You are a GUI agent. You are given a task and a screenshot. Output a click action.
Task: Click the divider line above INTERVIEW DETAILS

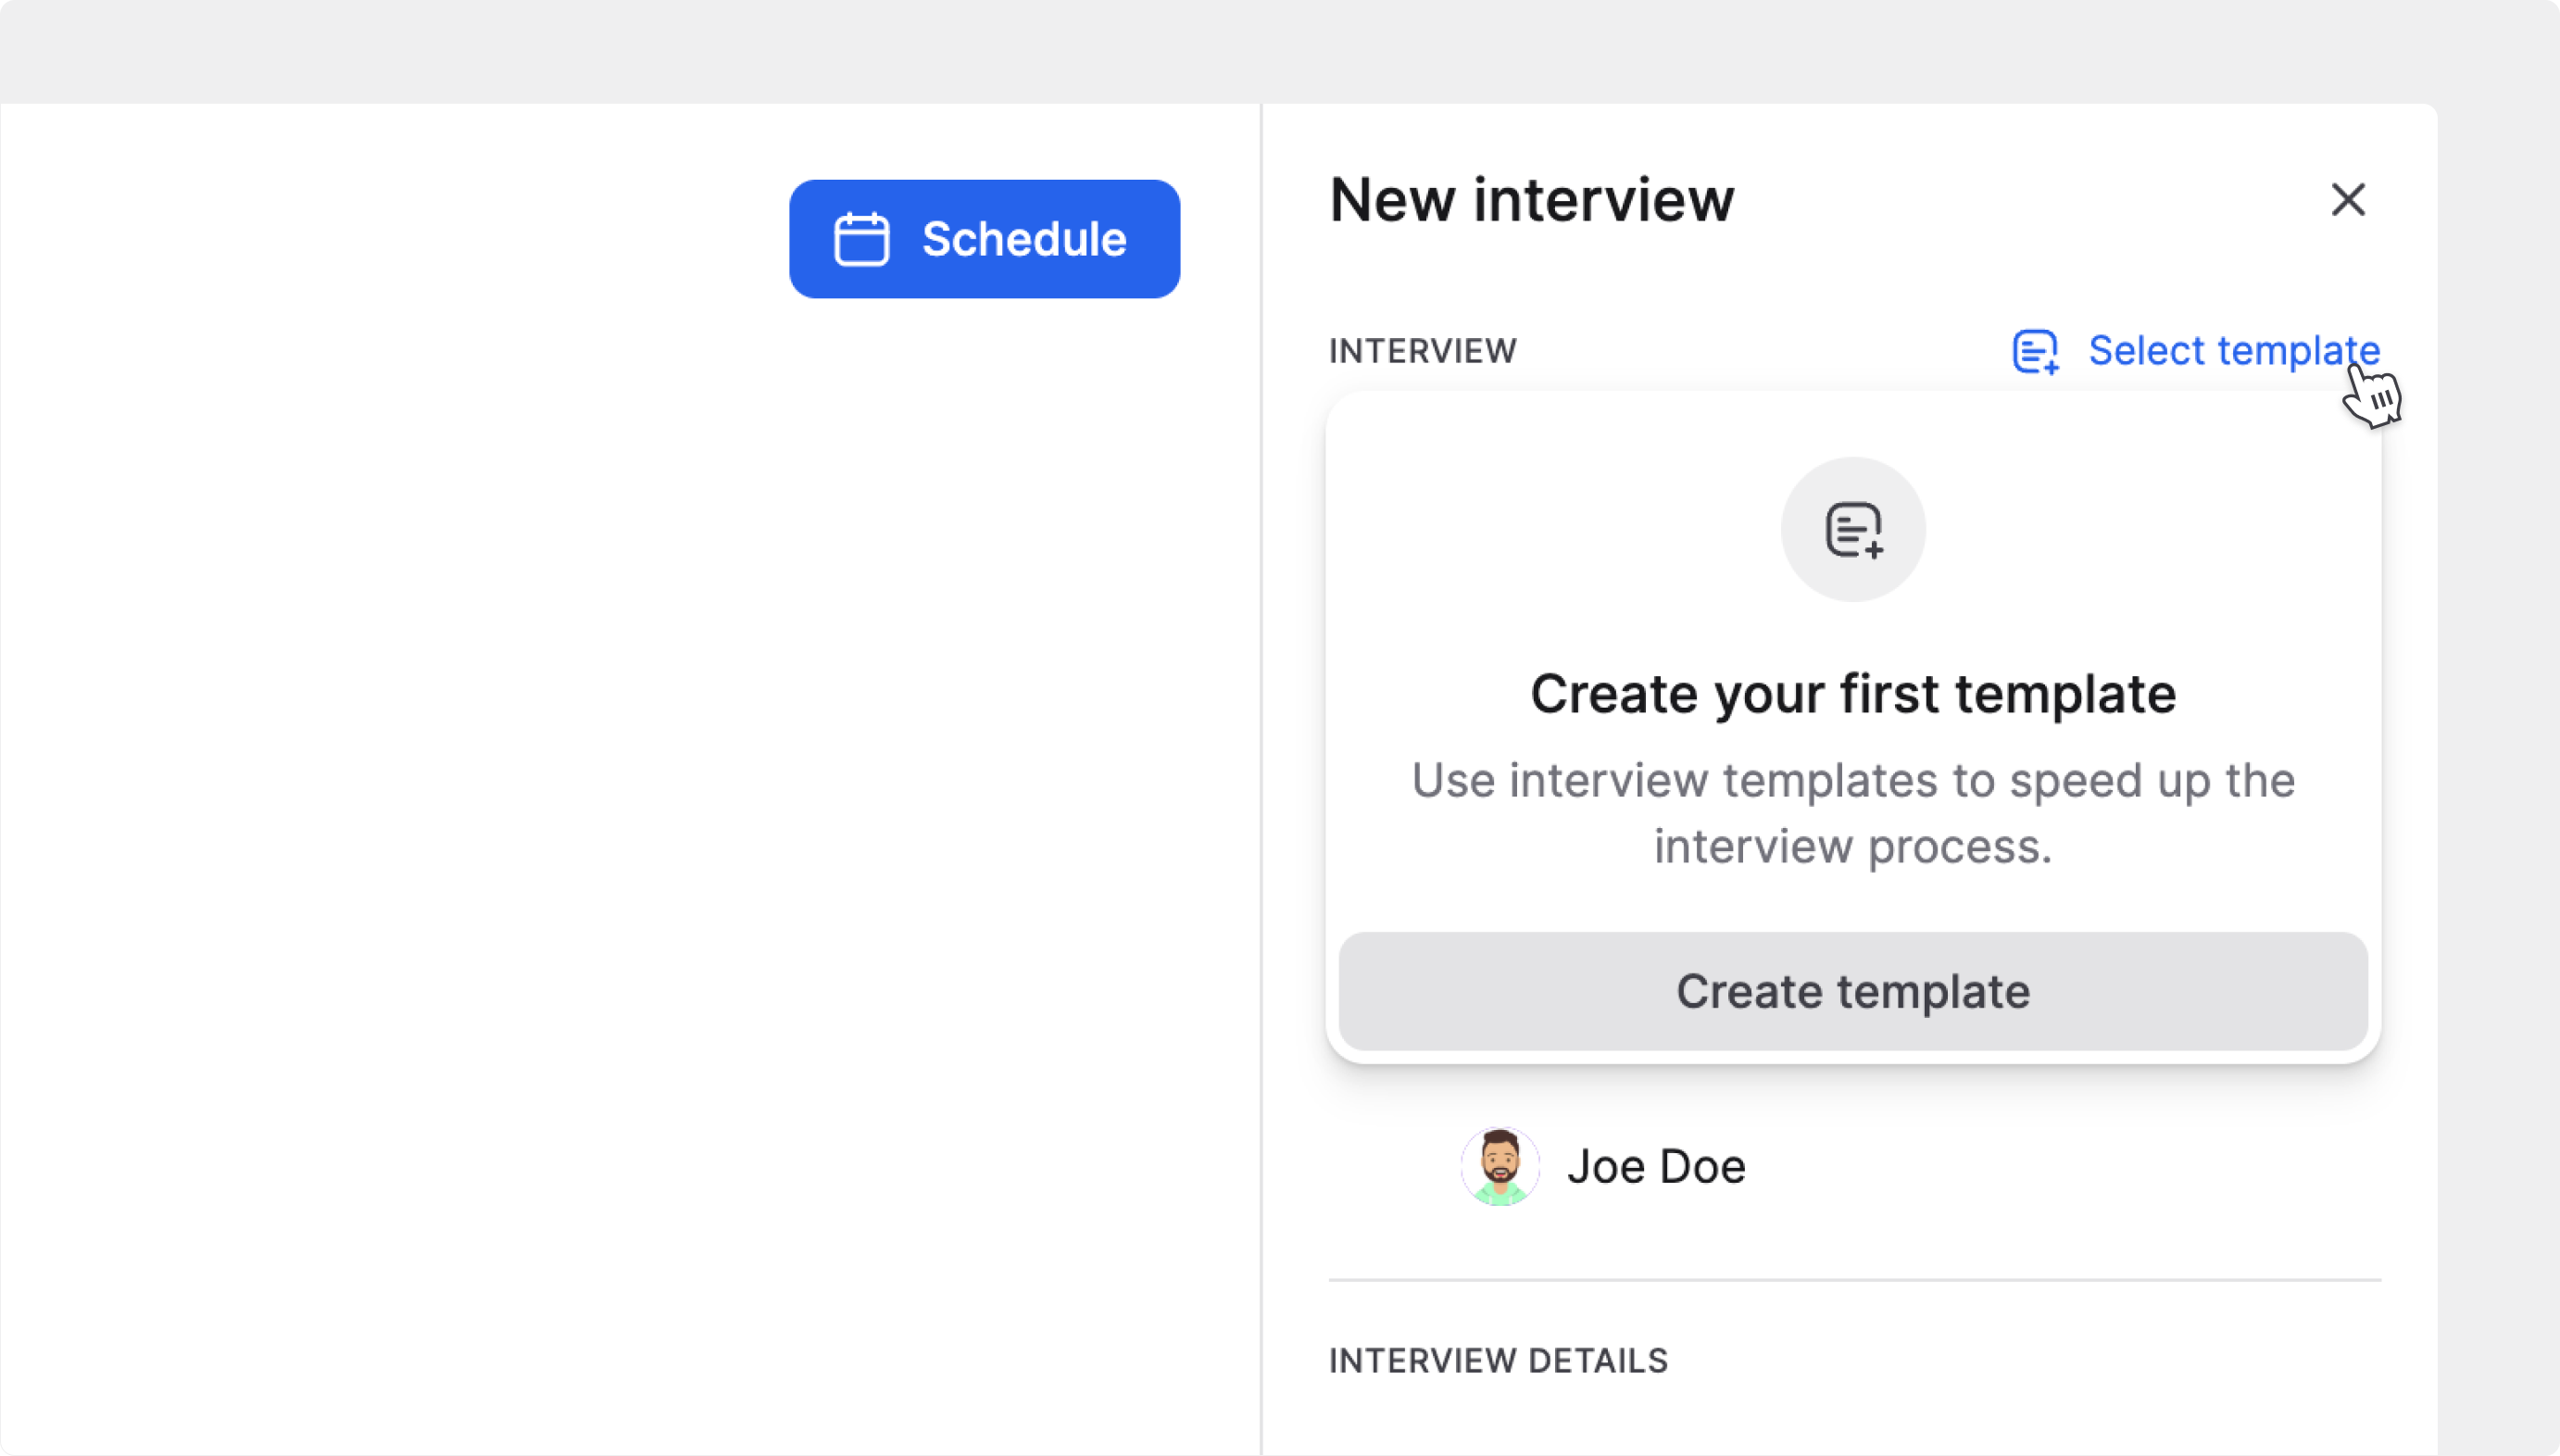point(1853,1280)
